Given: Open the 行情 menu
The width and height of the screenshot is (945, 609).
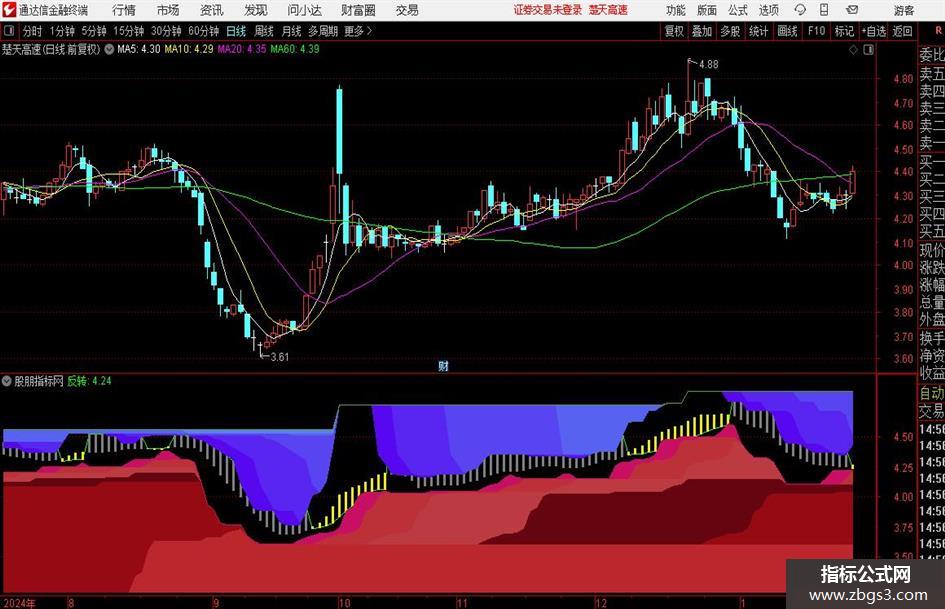Looking at the screenshot, I should [124, 10].
